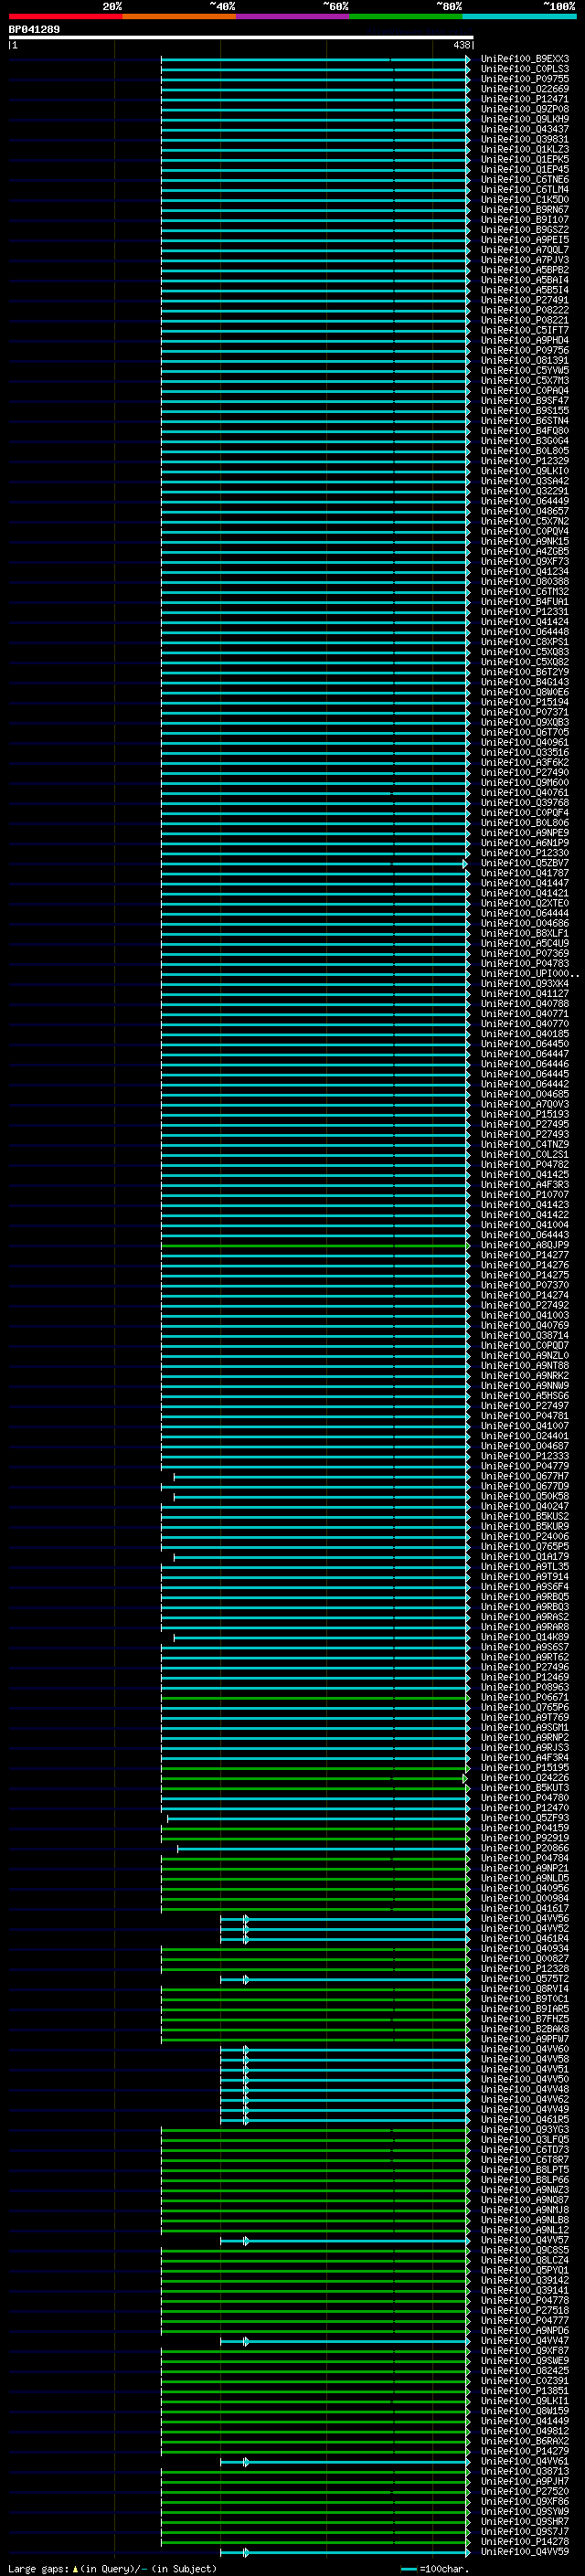This screenshot has width=585, height=2576.
Task: Select hit UniRef100_Q9LKH9
Action: [x=525, y=120]
